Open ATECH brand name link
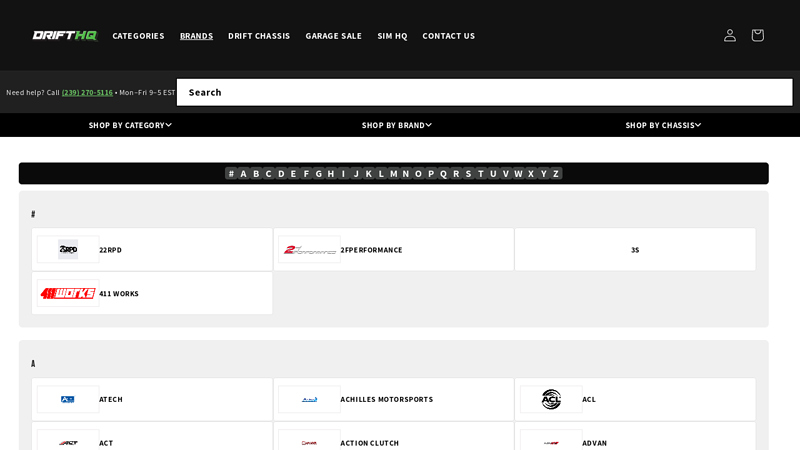 [111, 399]
